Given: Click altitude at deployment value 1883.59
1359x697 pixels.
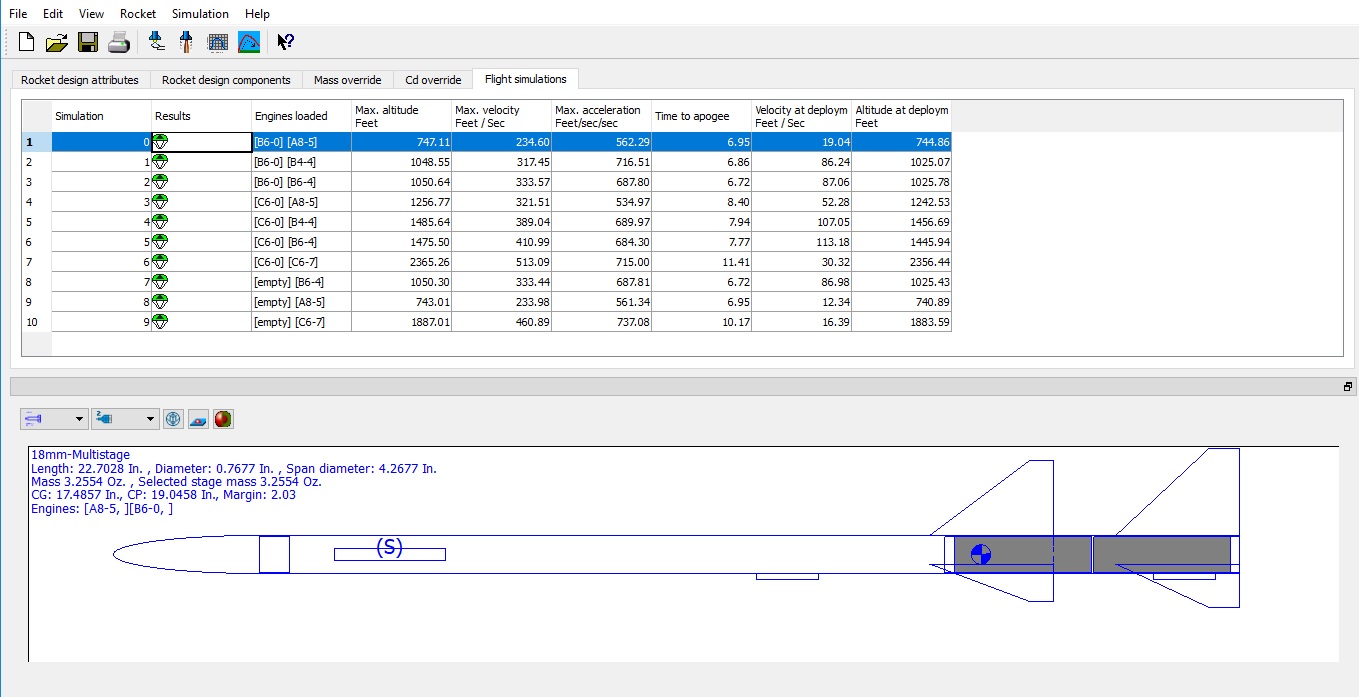Looking at the screenshot, I should [x=901, y=322].
